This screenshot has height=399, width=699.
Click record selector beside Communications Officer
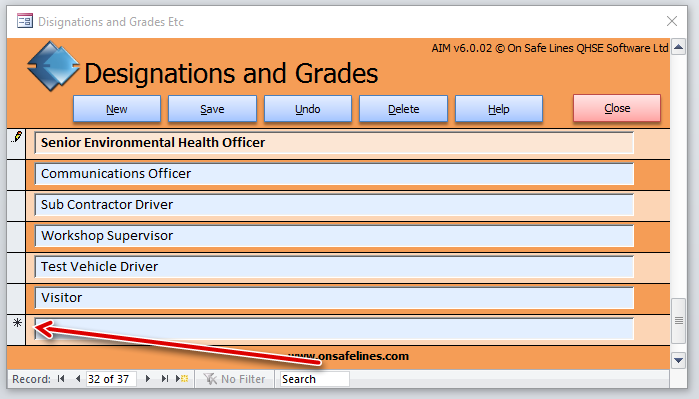click(16, 175)
